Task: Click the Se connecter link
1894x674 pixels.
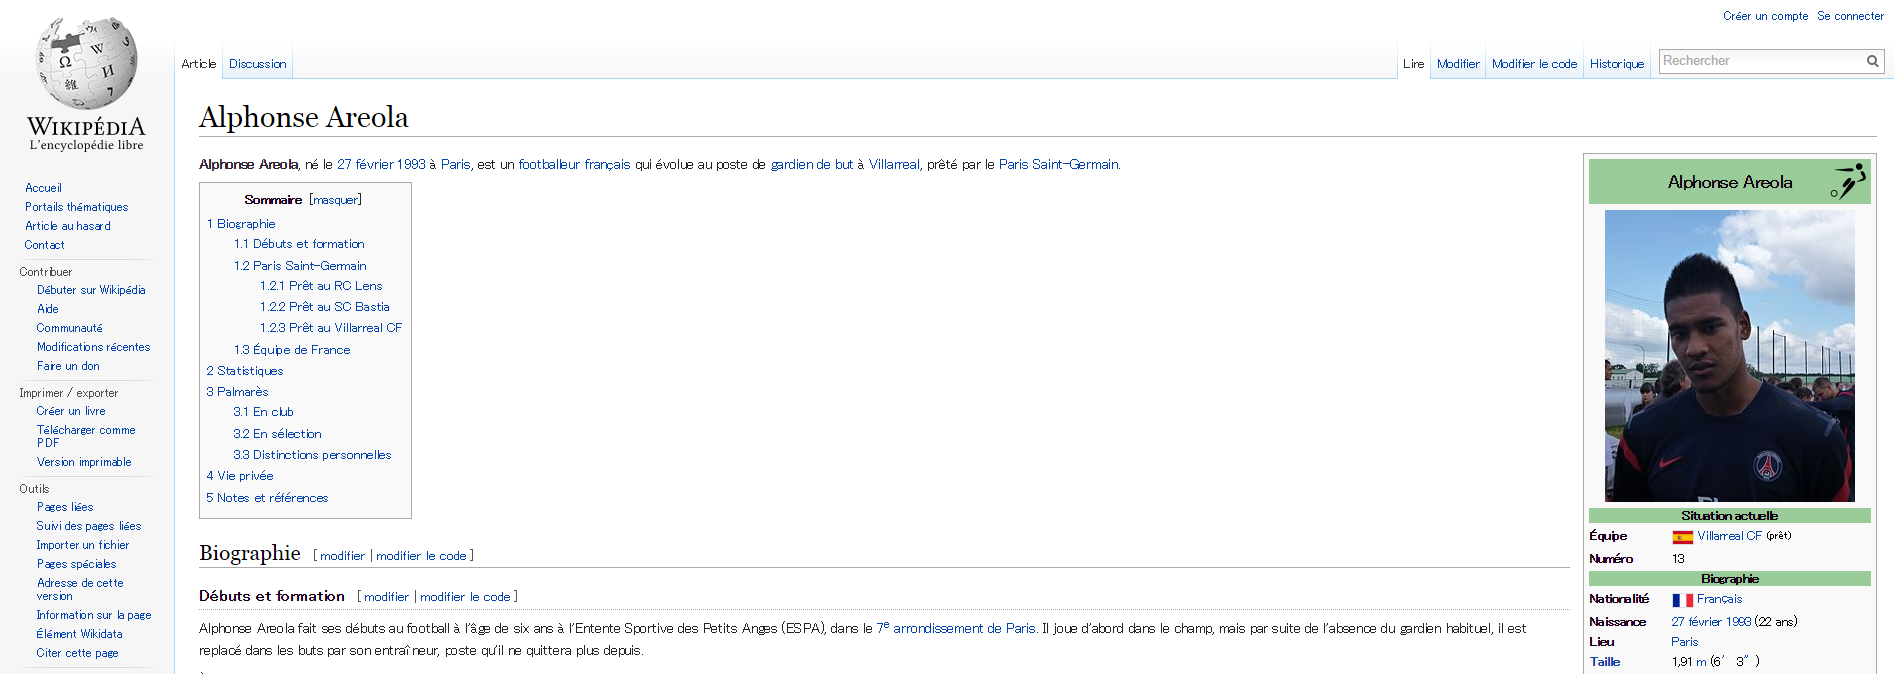Action: coord(1850,16)
